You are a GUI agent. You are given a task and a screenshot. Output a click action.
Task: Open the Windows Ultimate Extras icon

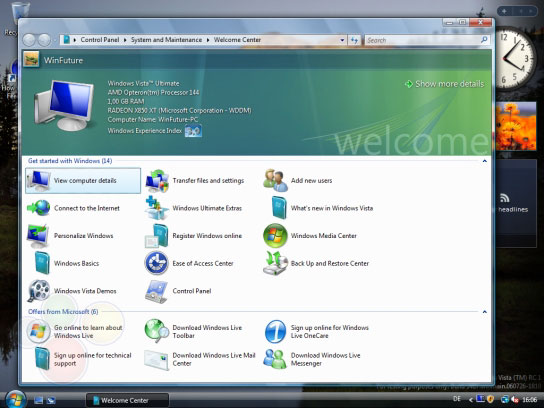(x=157, y=208)
